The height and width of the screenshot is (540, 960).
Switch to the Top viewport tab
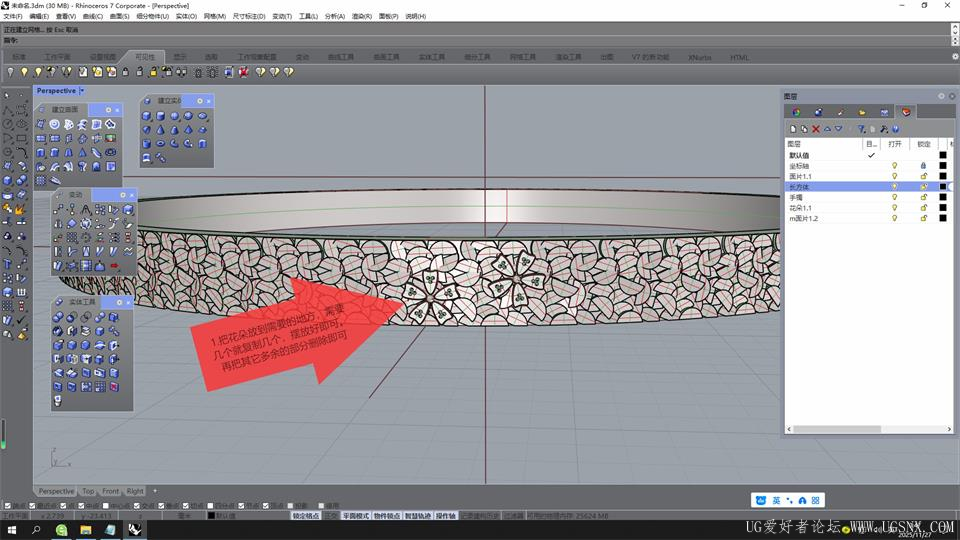coord(88,491)
